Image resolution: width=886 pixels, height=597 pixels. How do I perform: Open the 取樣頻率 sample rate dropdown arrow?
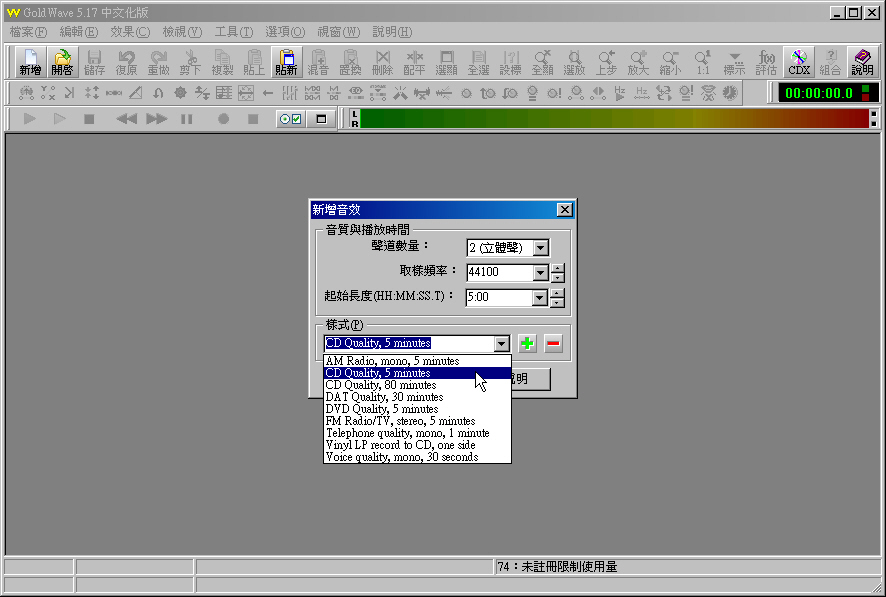[540, 272]
